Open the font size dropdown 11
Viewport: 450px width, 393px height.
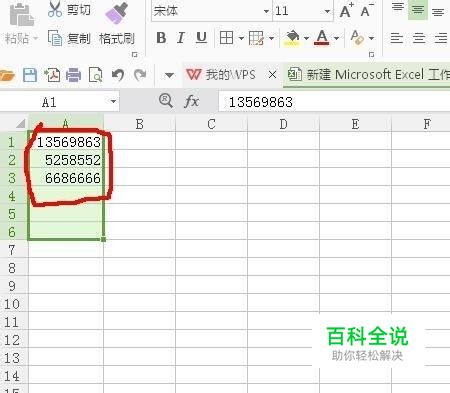coord(327,11)
